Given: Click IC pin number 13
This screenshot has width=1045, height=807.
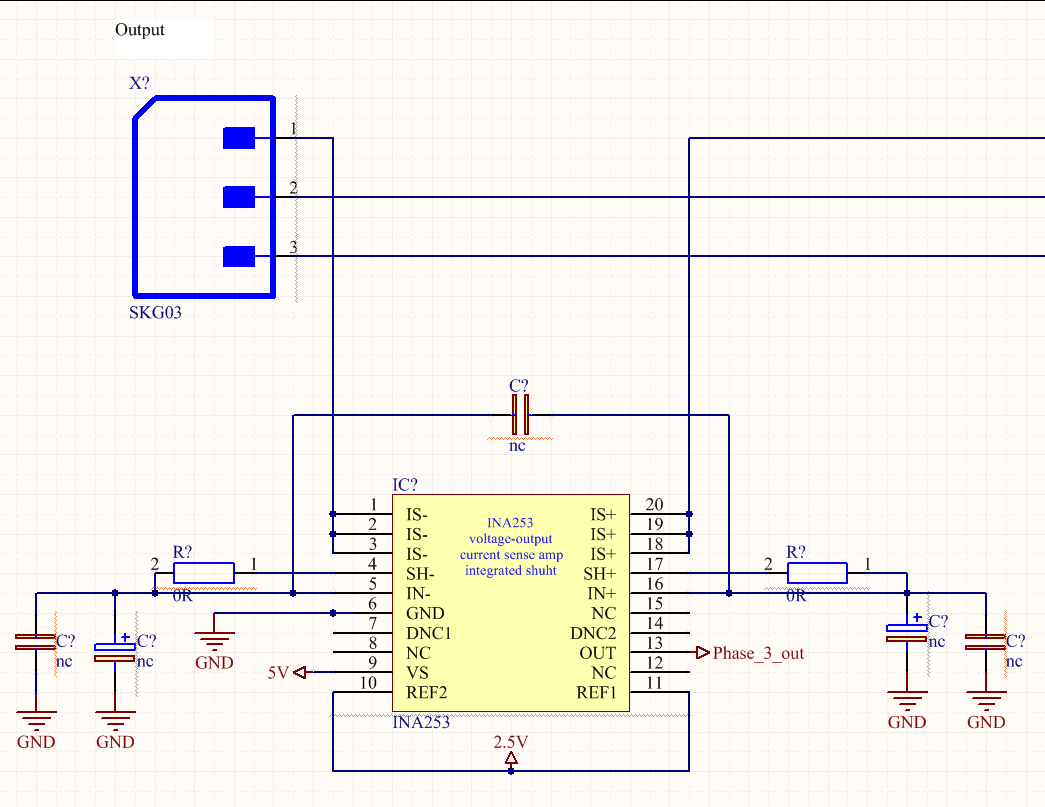Looking at the screenshot, I should click(x=654, y=643).
